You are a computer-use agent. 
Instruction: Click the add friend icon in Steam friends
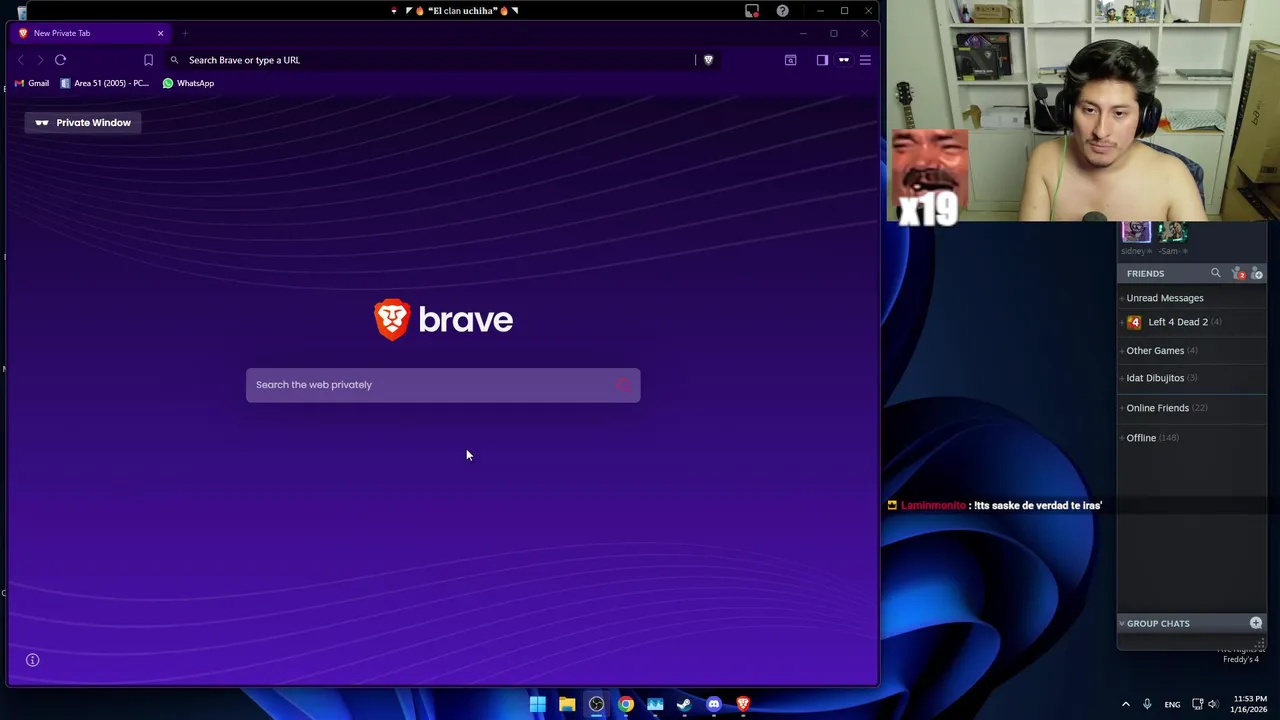(1257, 273)
